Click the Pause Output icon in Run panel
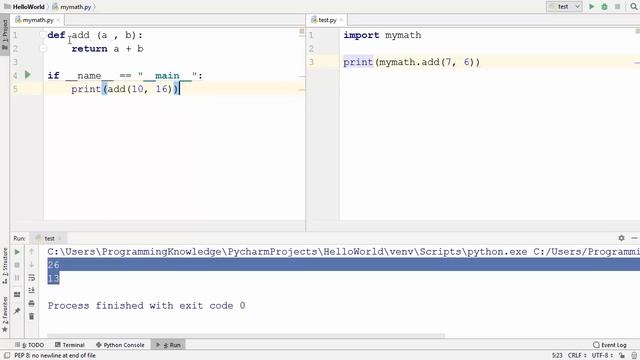640x360 pixels. coord(17,278)
